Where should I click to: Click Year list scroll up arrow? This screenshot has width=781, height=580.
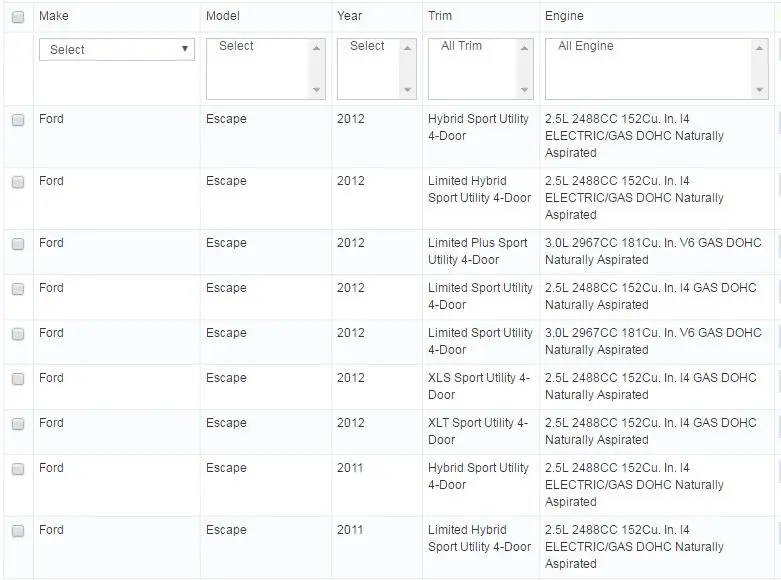coord(407,48)
